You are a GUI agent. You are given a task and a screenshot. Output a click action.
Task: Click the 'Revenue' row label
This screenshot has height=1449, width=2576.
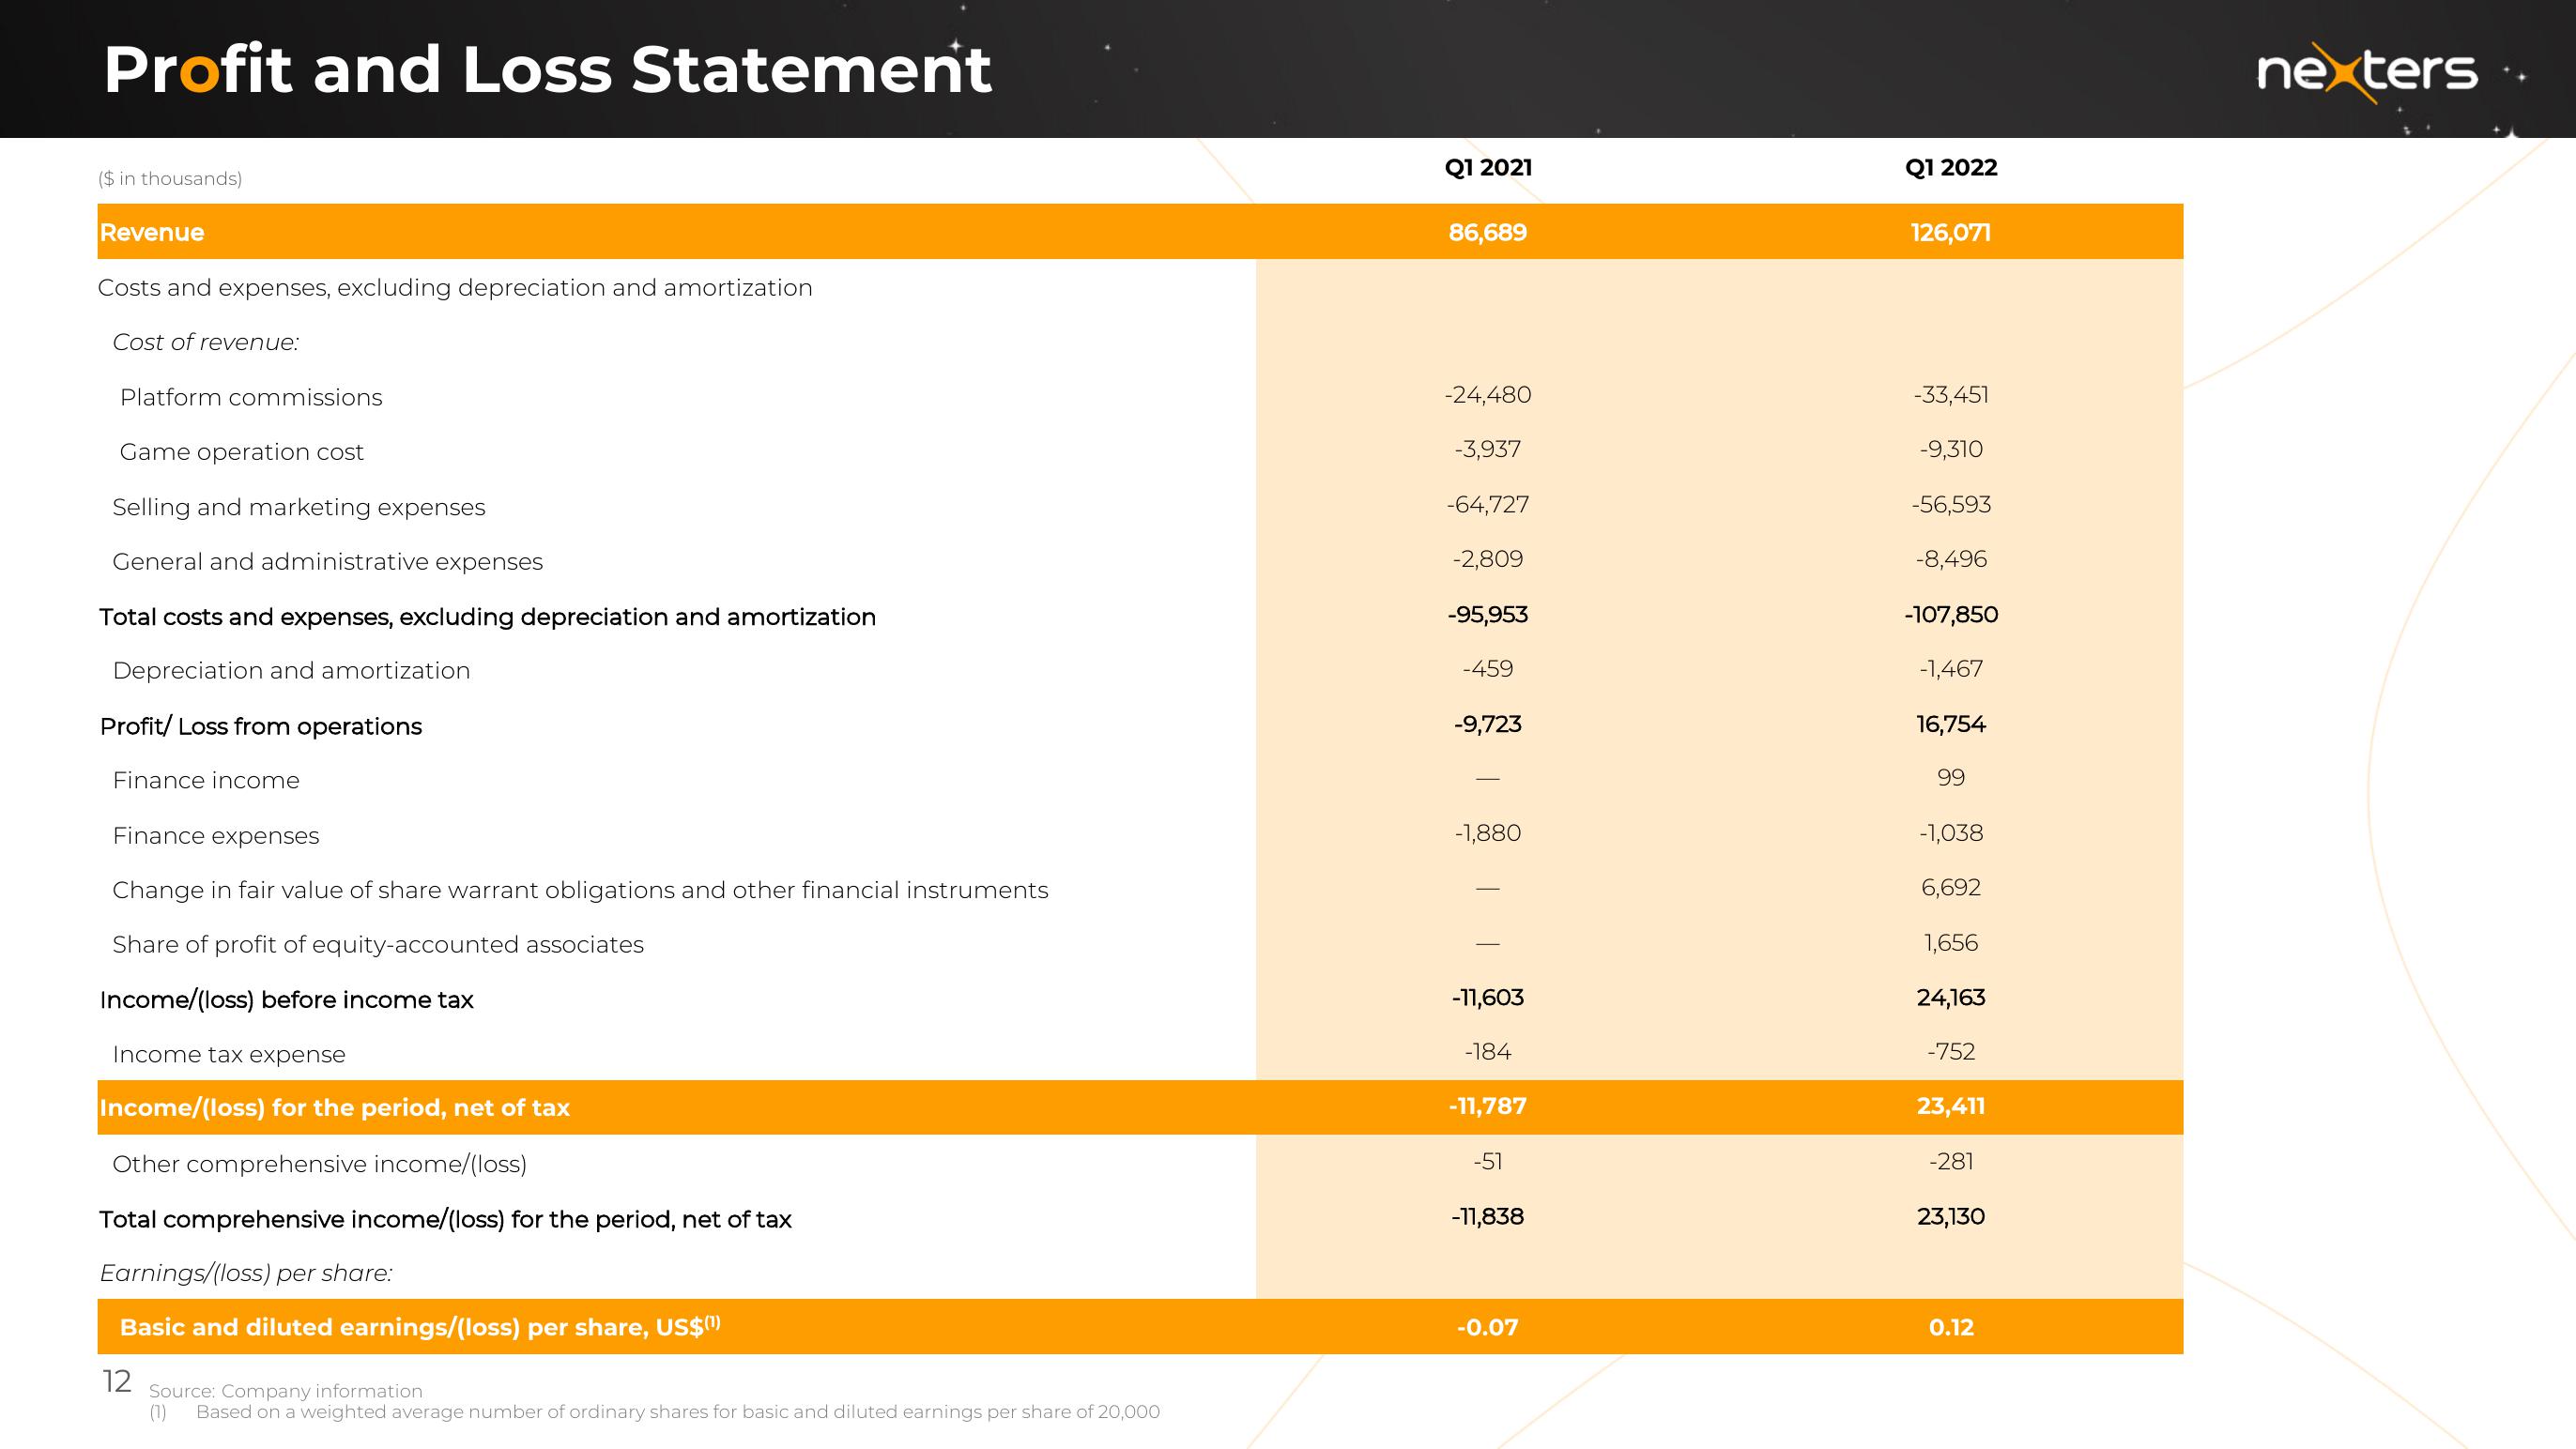[152, 232]
